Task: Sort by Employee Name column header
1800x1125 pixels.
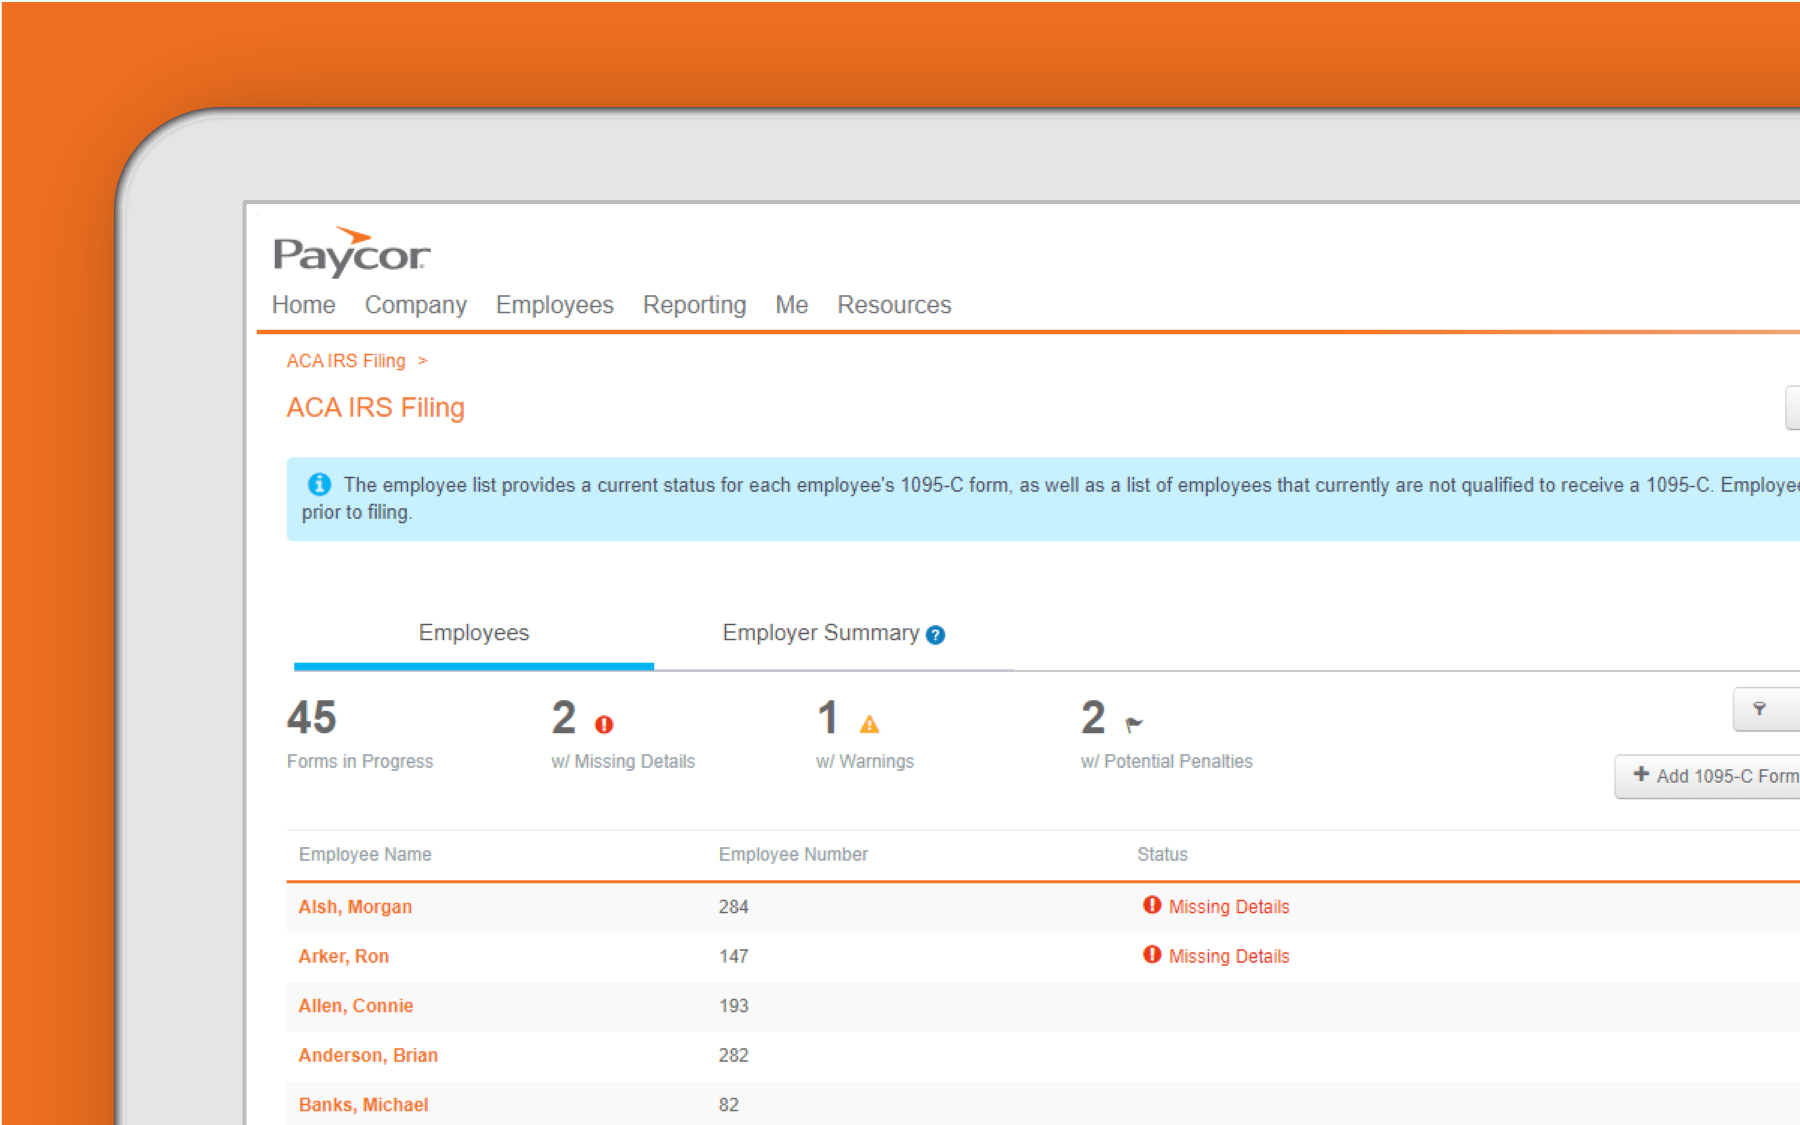Action: point(365,855)
